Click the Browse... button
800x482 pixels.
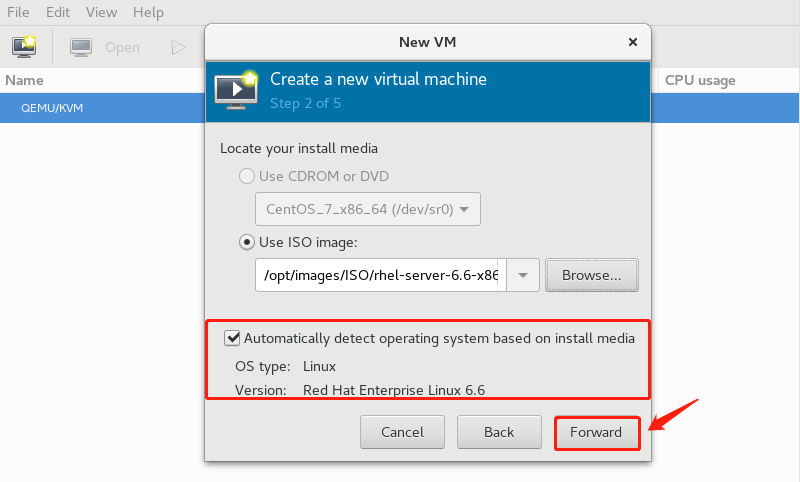(x=591, y=275)
